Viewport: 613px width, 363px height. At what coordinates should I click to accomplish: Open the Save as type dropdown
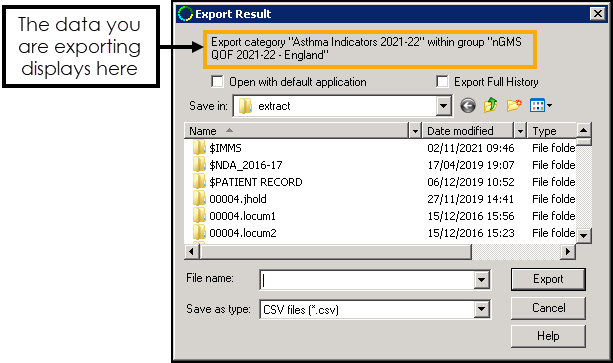coord(481,309)
